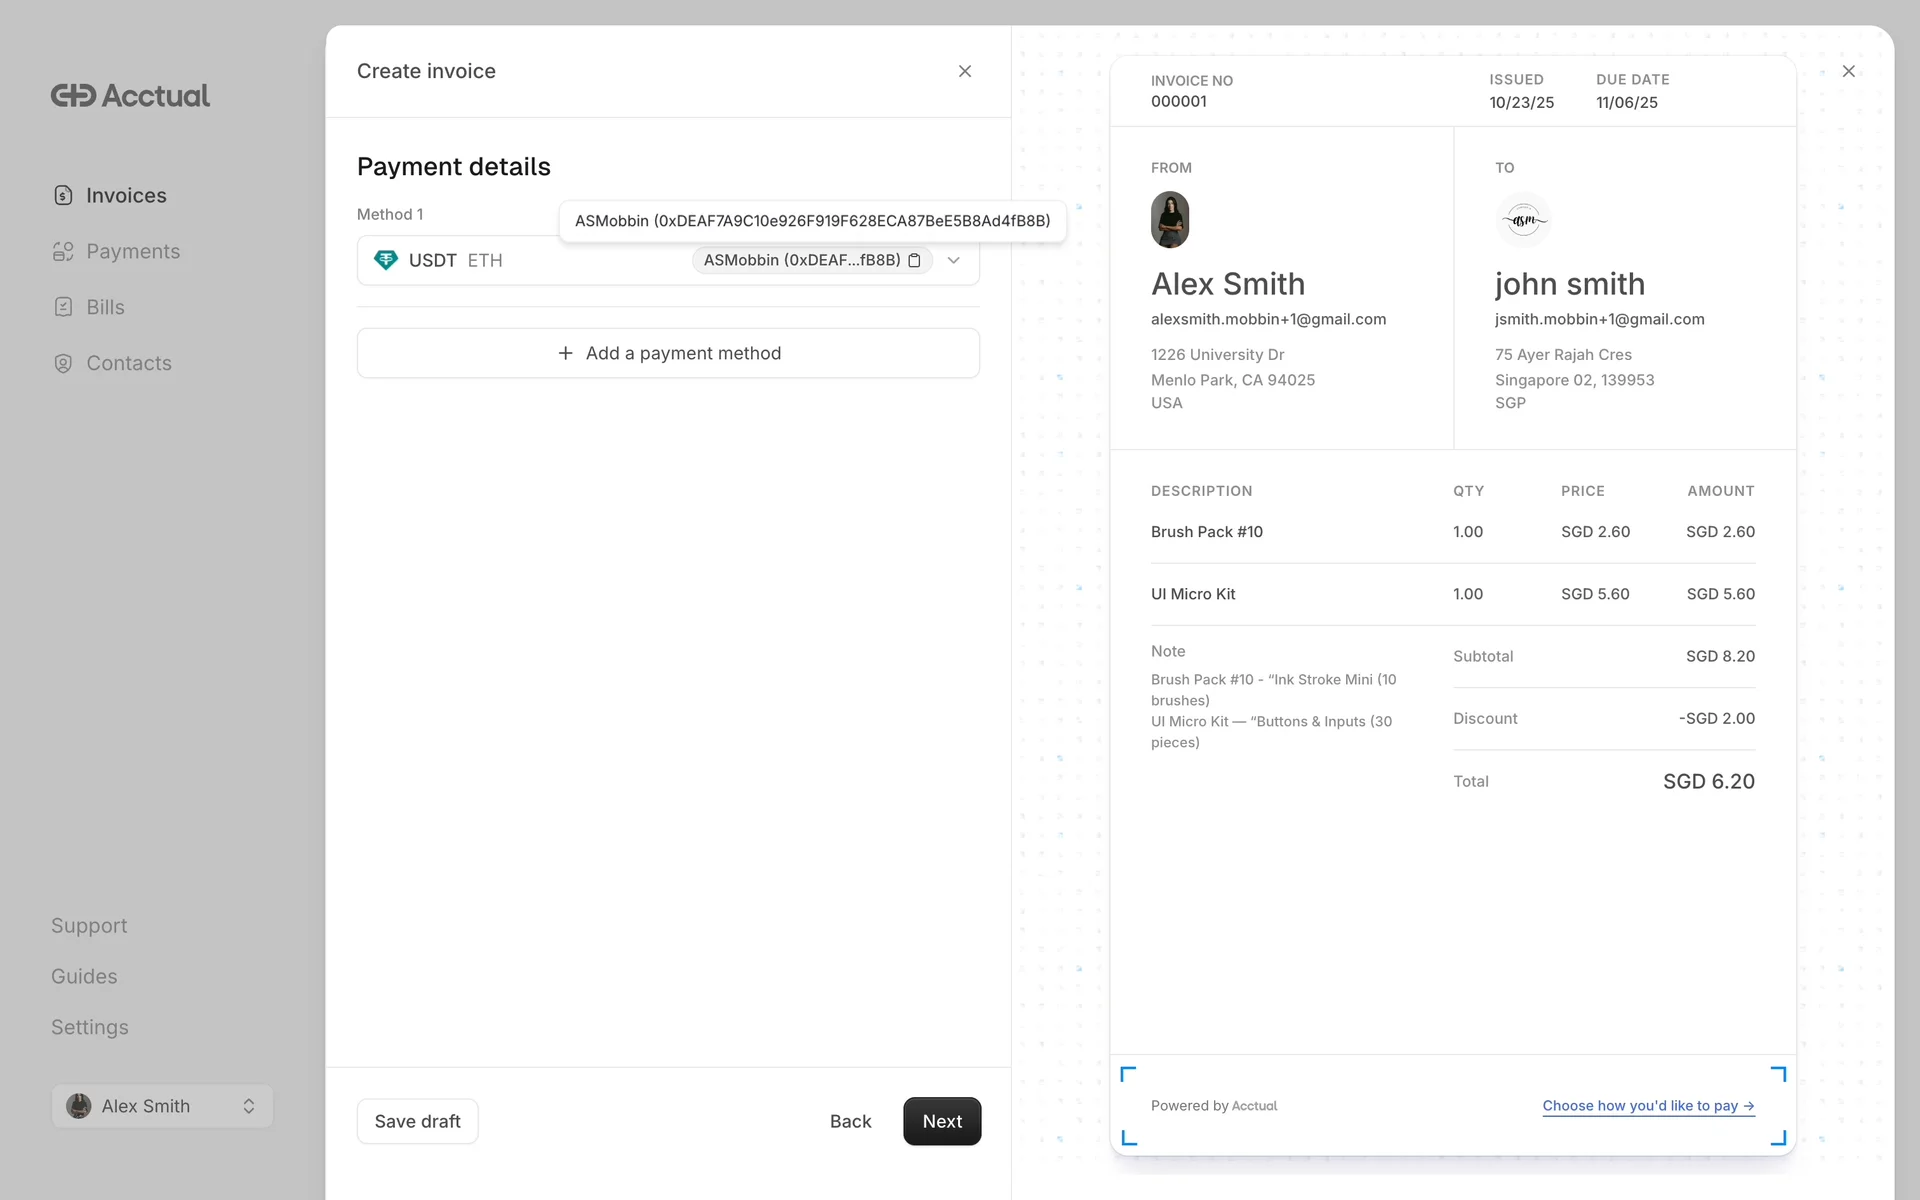Go Back to previous step
This screenshot has width=1920, height=1200.
point(850,1122)
